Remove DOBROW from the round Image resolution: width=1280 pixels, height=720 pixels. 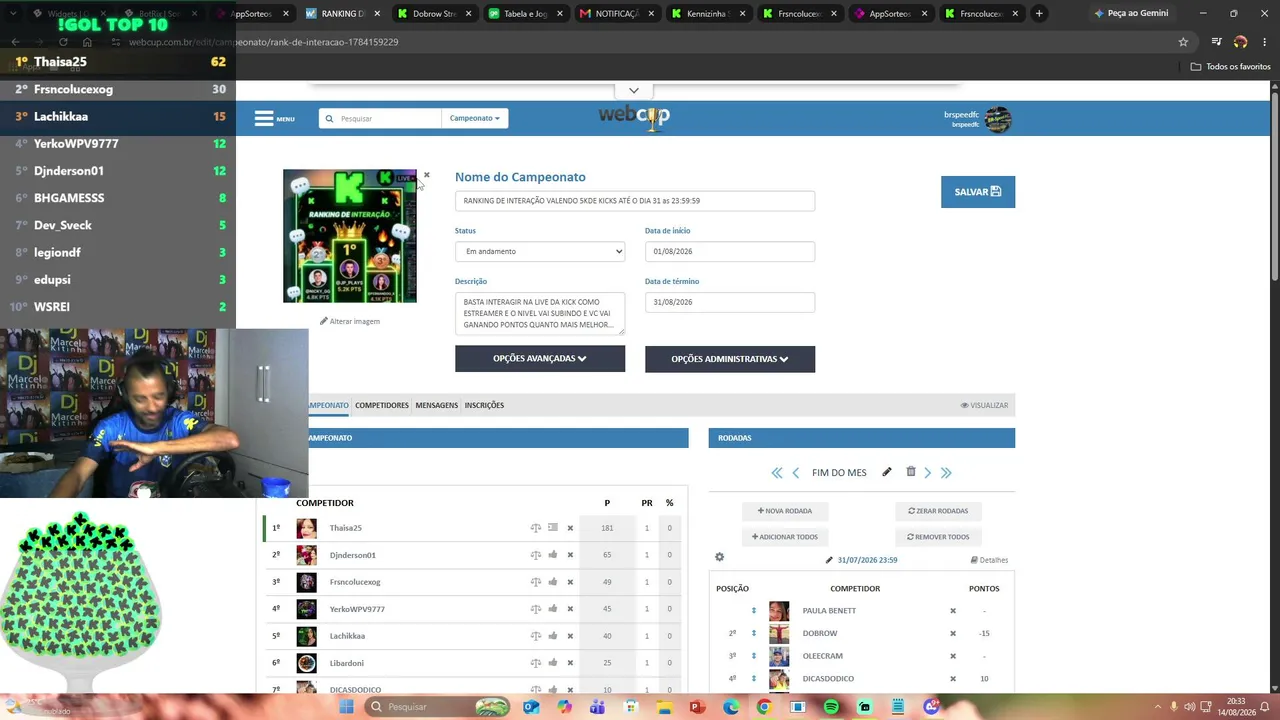953,633
